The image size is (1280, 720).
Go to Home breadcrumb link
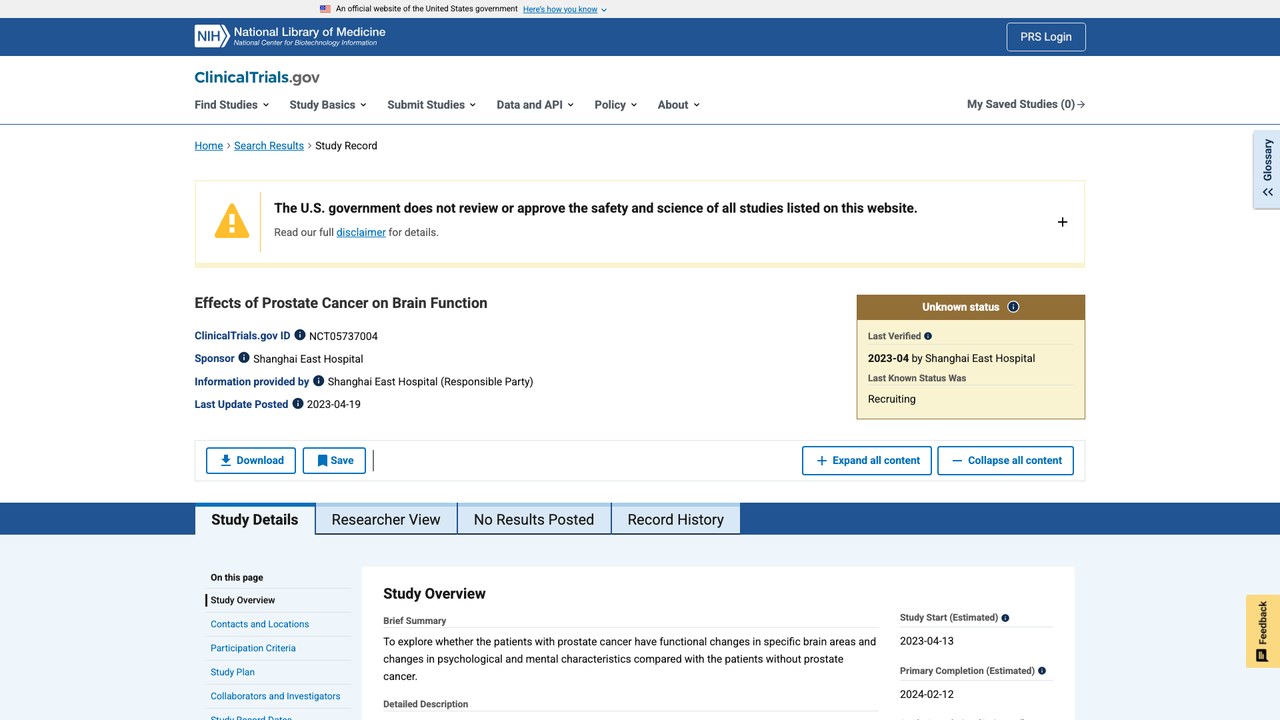pos(209,146)
